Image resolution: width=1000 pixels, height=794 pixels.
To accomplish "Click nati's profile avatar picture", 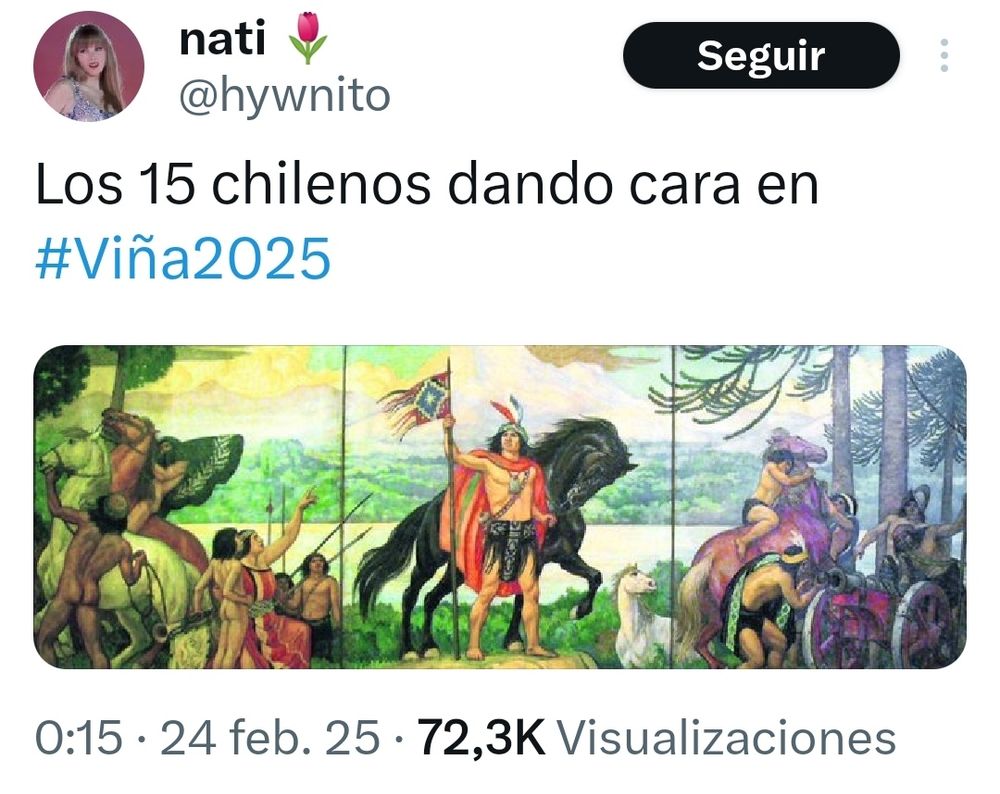I will click(x=89, y=66).
